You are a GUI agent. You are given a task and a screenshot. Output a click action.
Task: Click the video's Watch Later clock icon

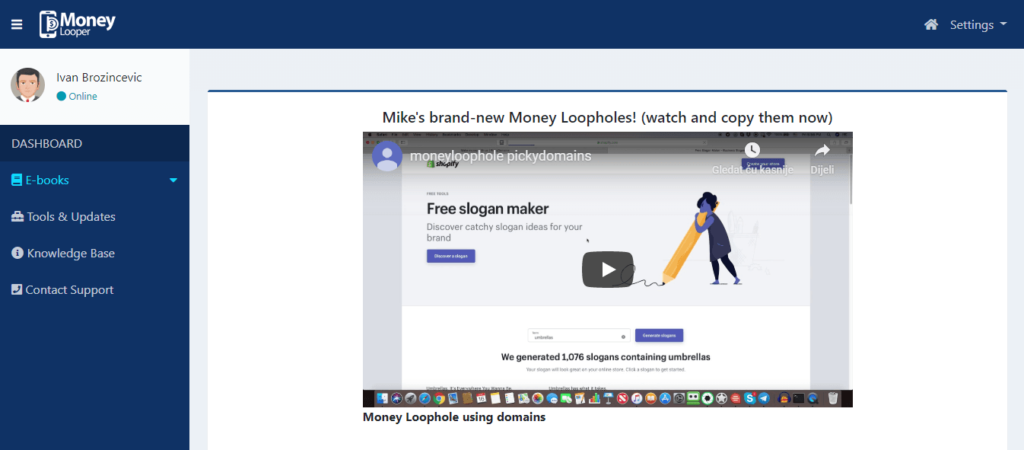752,150
